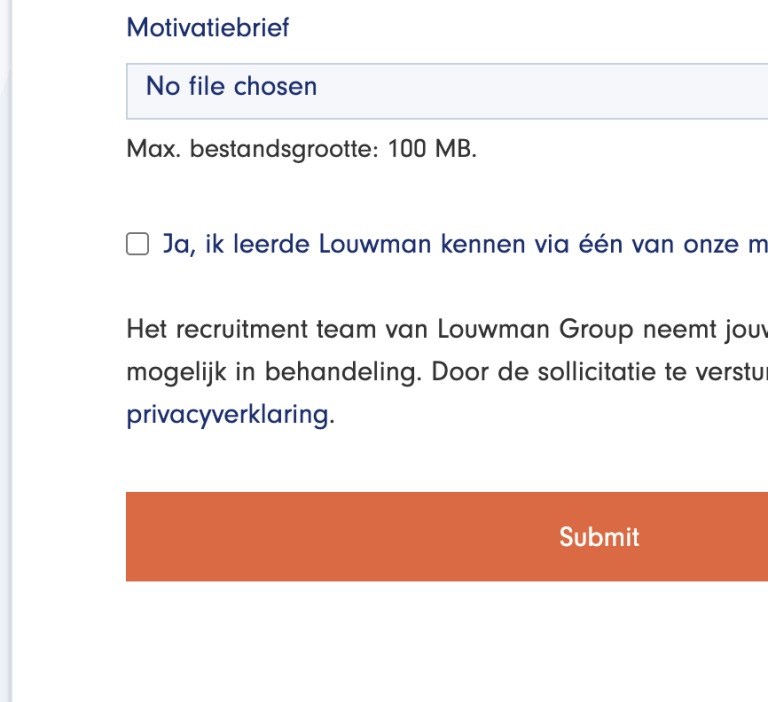Click the grey border strip at the left edge

point(6,351)
